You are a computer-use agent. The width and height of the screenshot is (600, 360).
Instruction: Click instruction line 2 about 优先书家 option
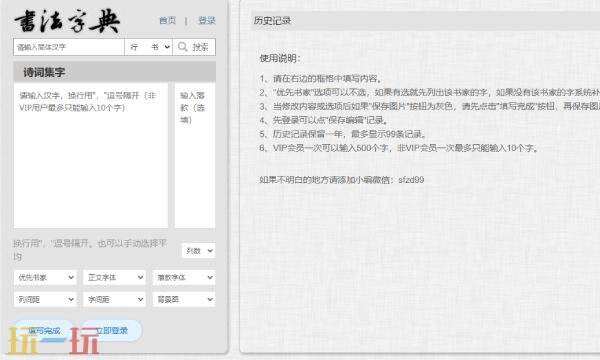(x=429, y=93)
